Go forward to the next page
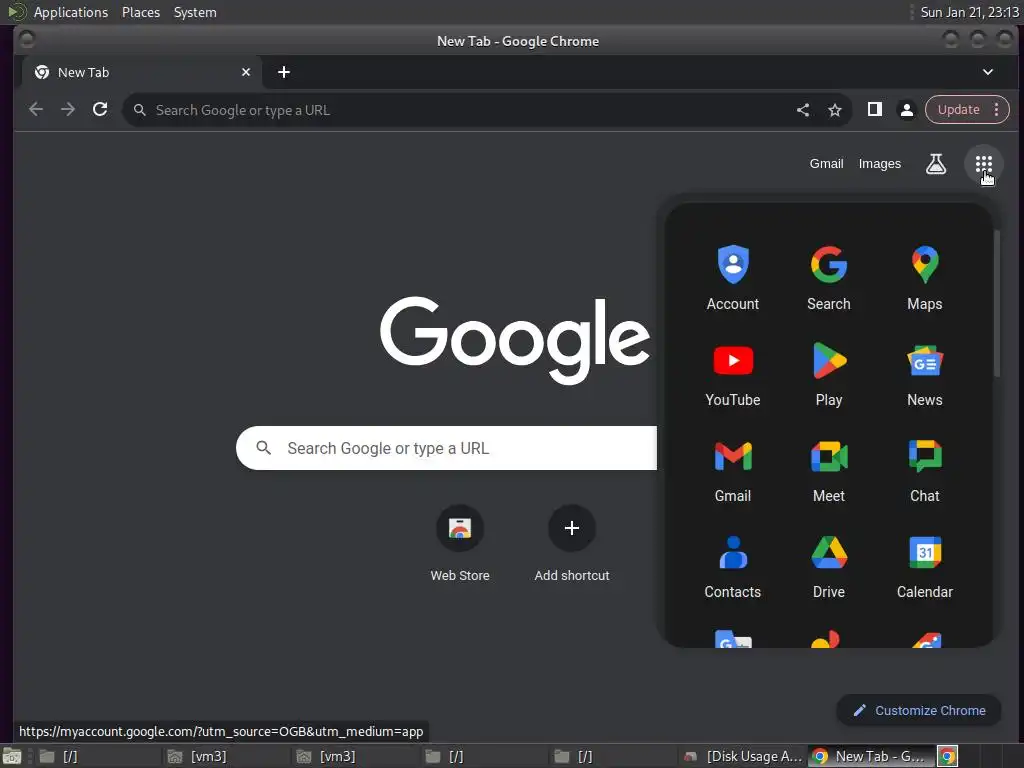The width and height of the screenshot is (1024, 768). (68, 109)
